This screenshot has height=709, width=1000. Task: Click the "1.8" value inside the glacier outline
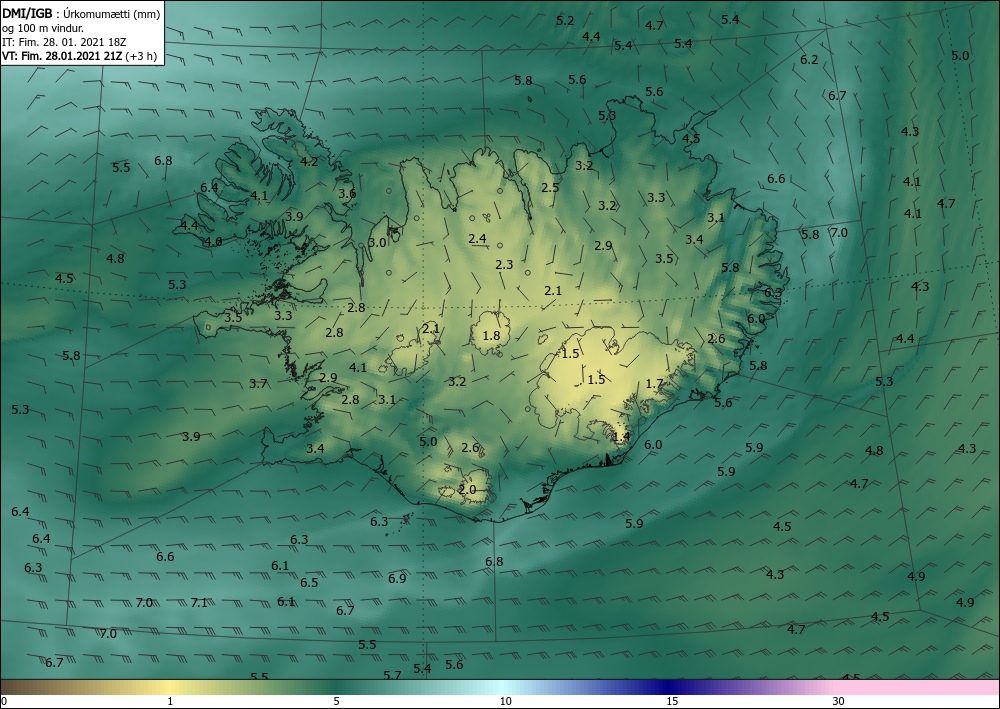pos(491,335)
